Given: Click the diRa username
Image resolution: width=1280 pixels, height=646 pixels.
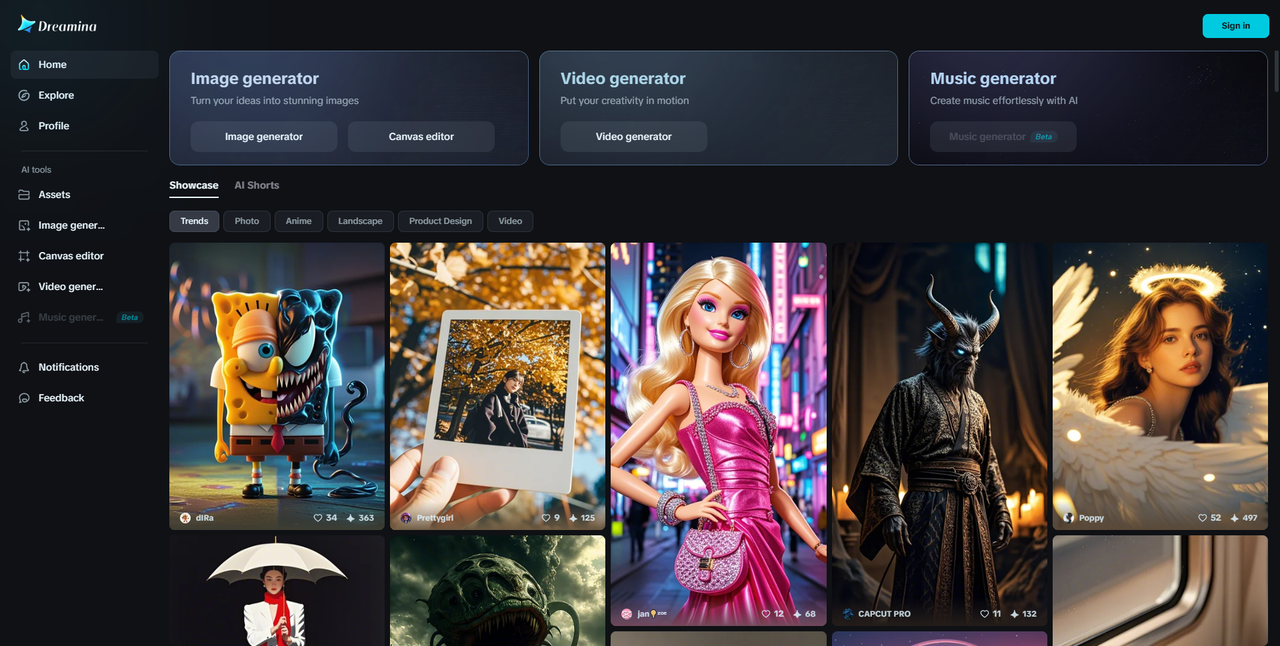Looking at the screenshot, I should click(x=205, y=518).
